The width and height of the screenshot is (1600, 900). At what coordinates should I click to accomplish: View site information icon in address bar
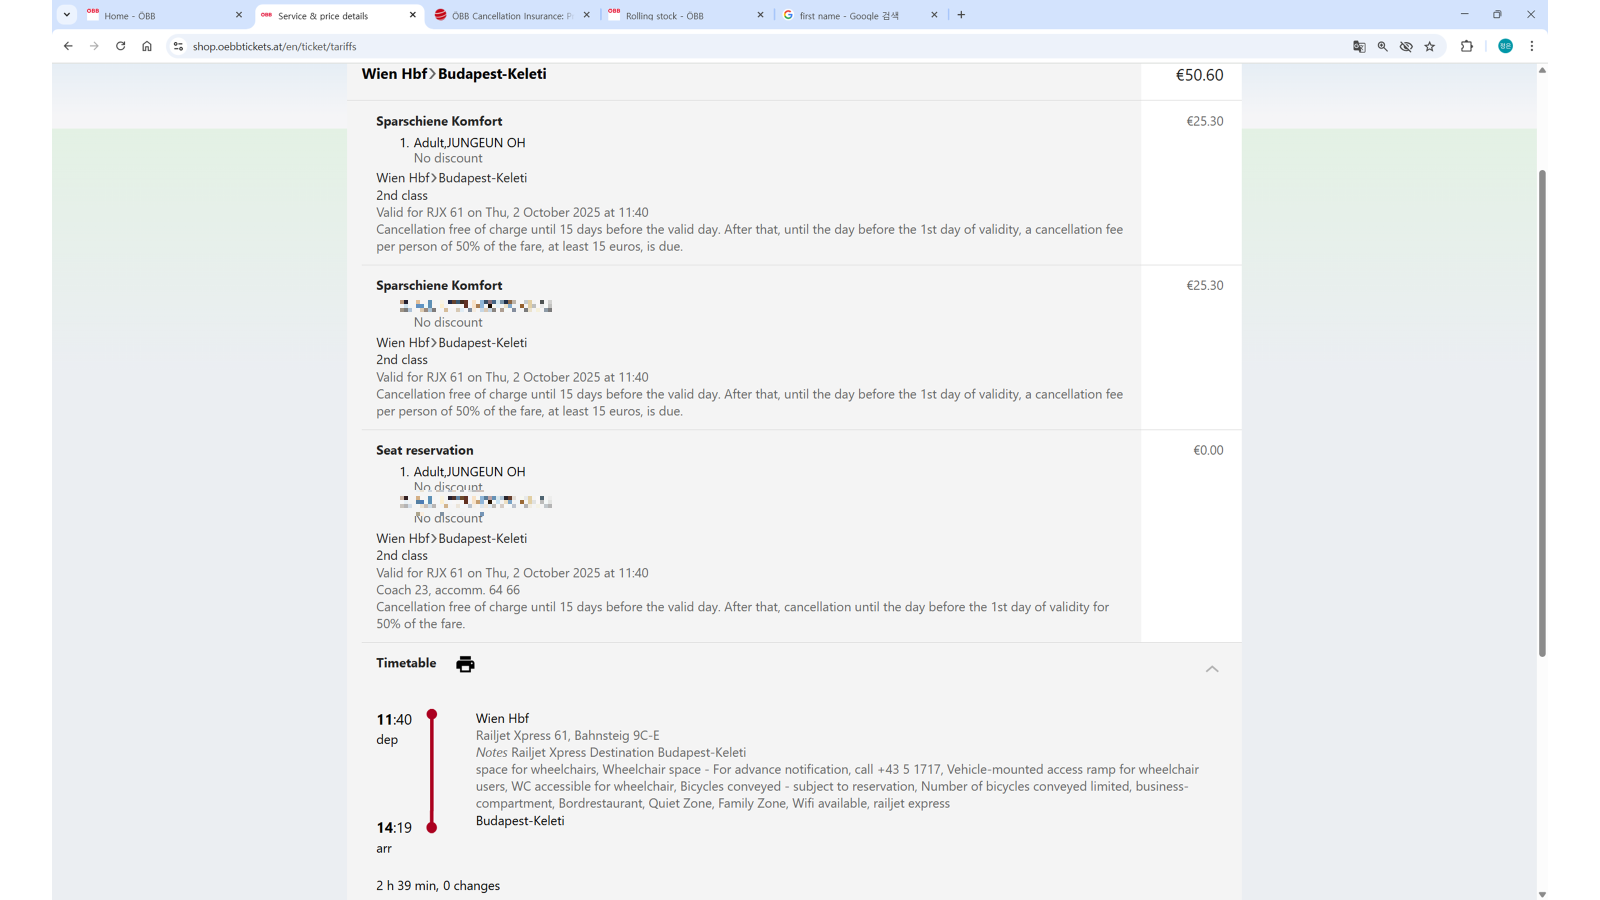pyautogui.click(x=178, y=46)
